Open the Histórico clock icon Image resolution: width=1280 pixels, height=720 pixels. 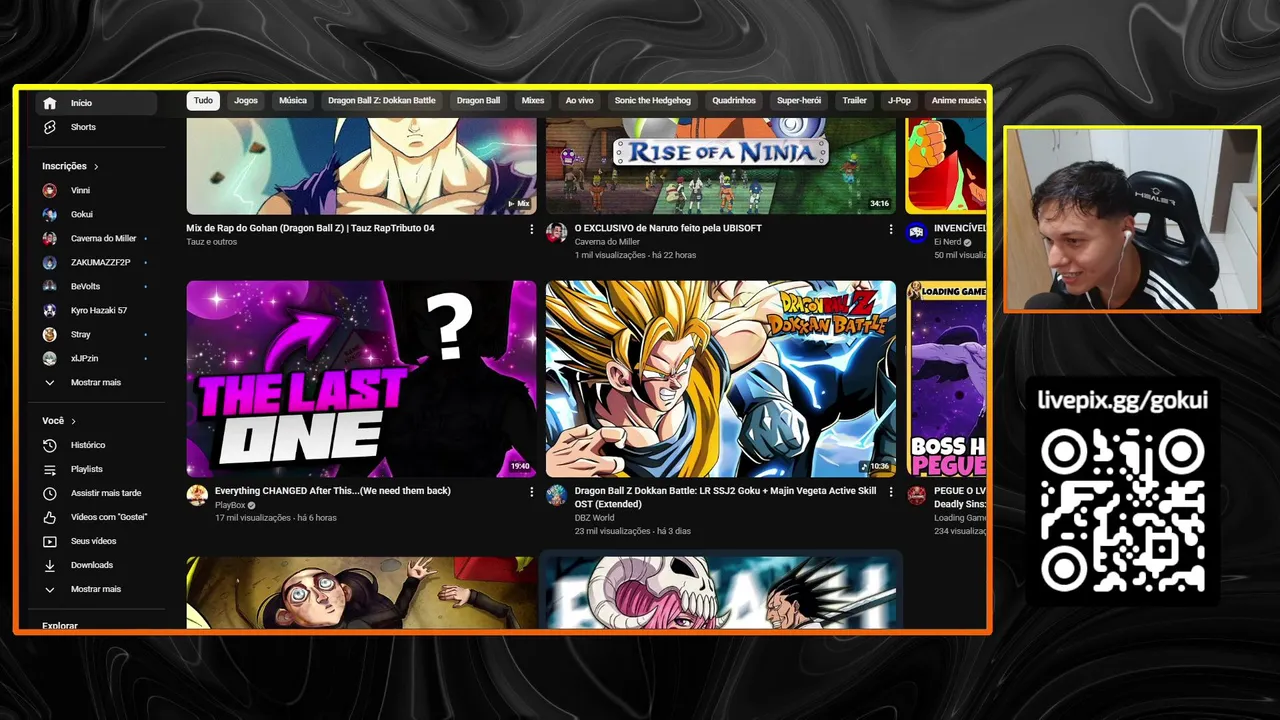click(x=50, y=445)
